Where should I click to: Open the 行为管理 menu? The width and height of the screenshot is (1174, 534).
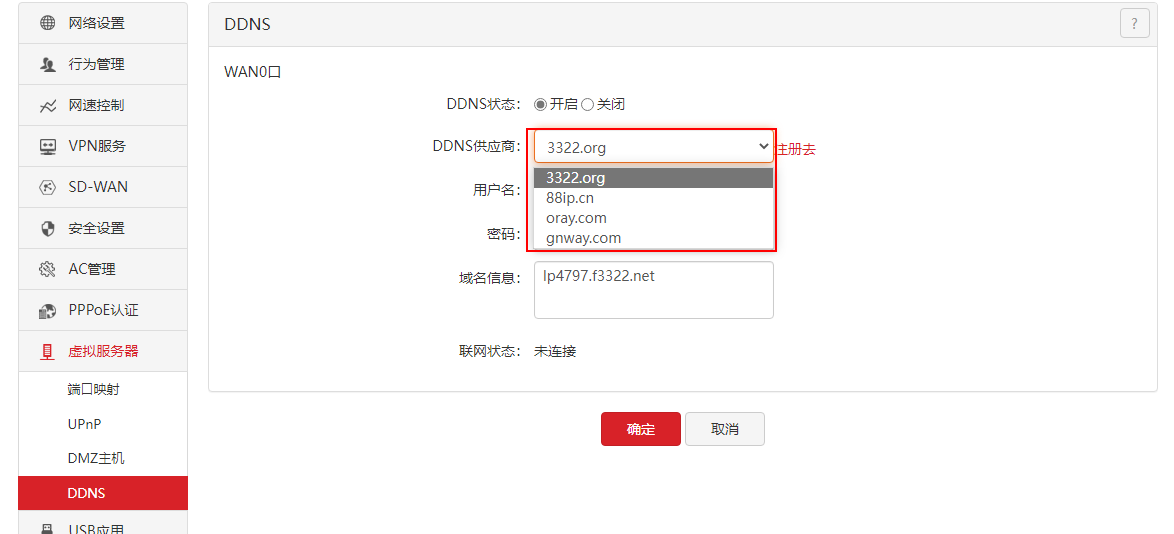[103, 64]
